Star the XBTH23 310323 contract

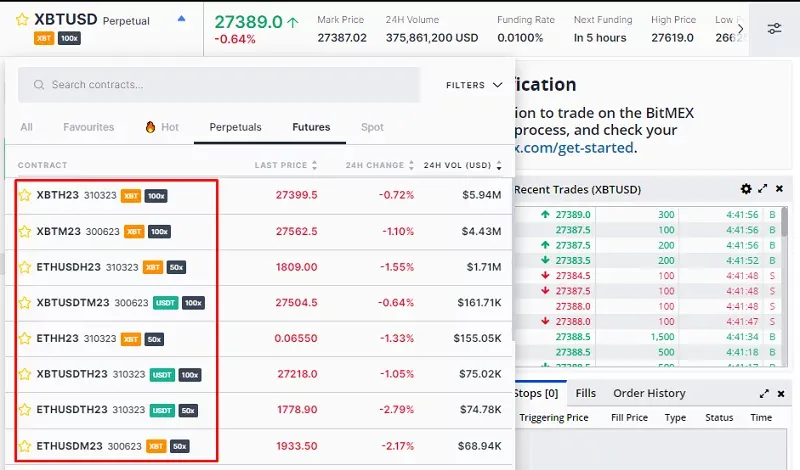coord(24,195)
